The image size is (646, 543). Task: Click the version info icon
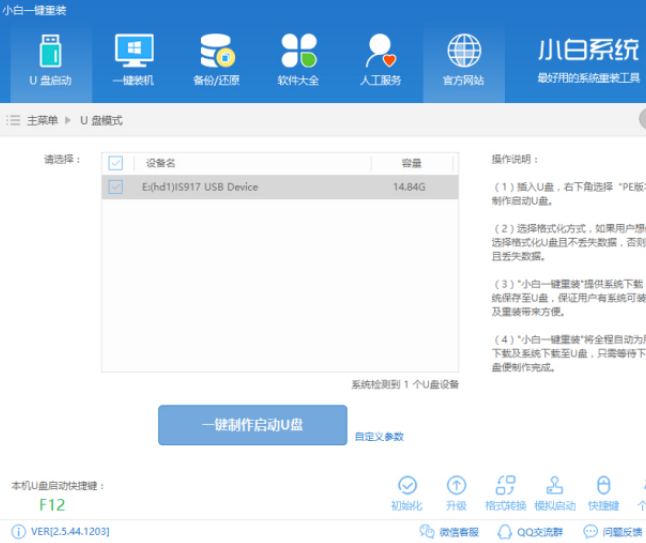[18, 531]
